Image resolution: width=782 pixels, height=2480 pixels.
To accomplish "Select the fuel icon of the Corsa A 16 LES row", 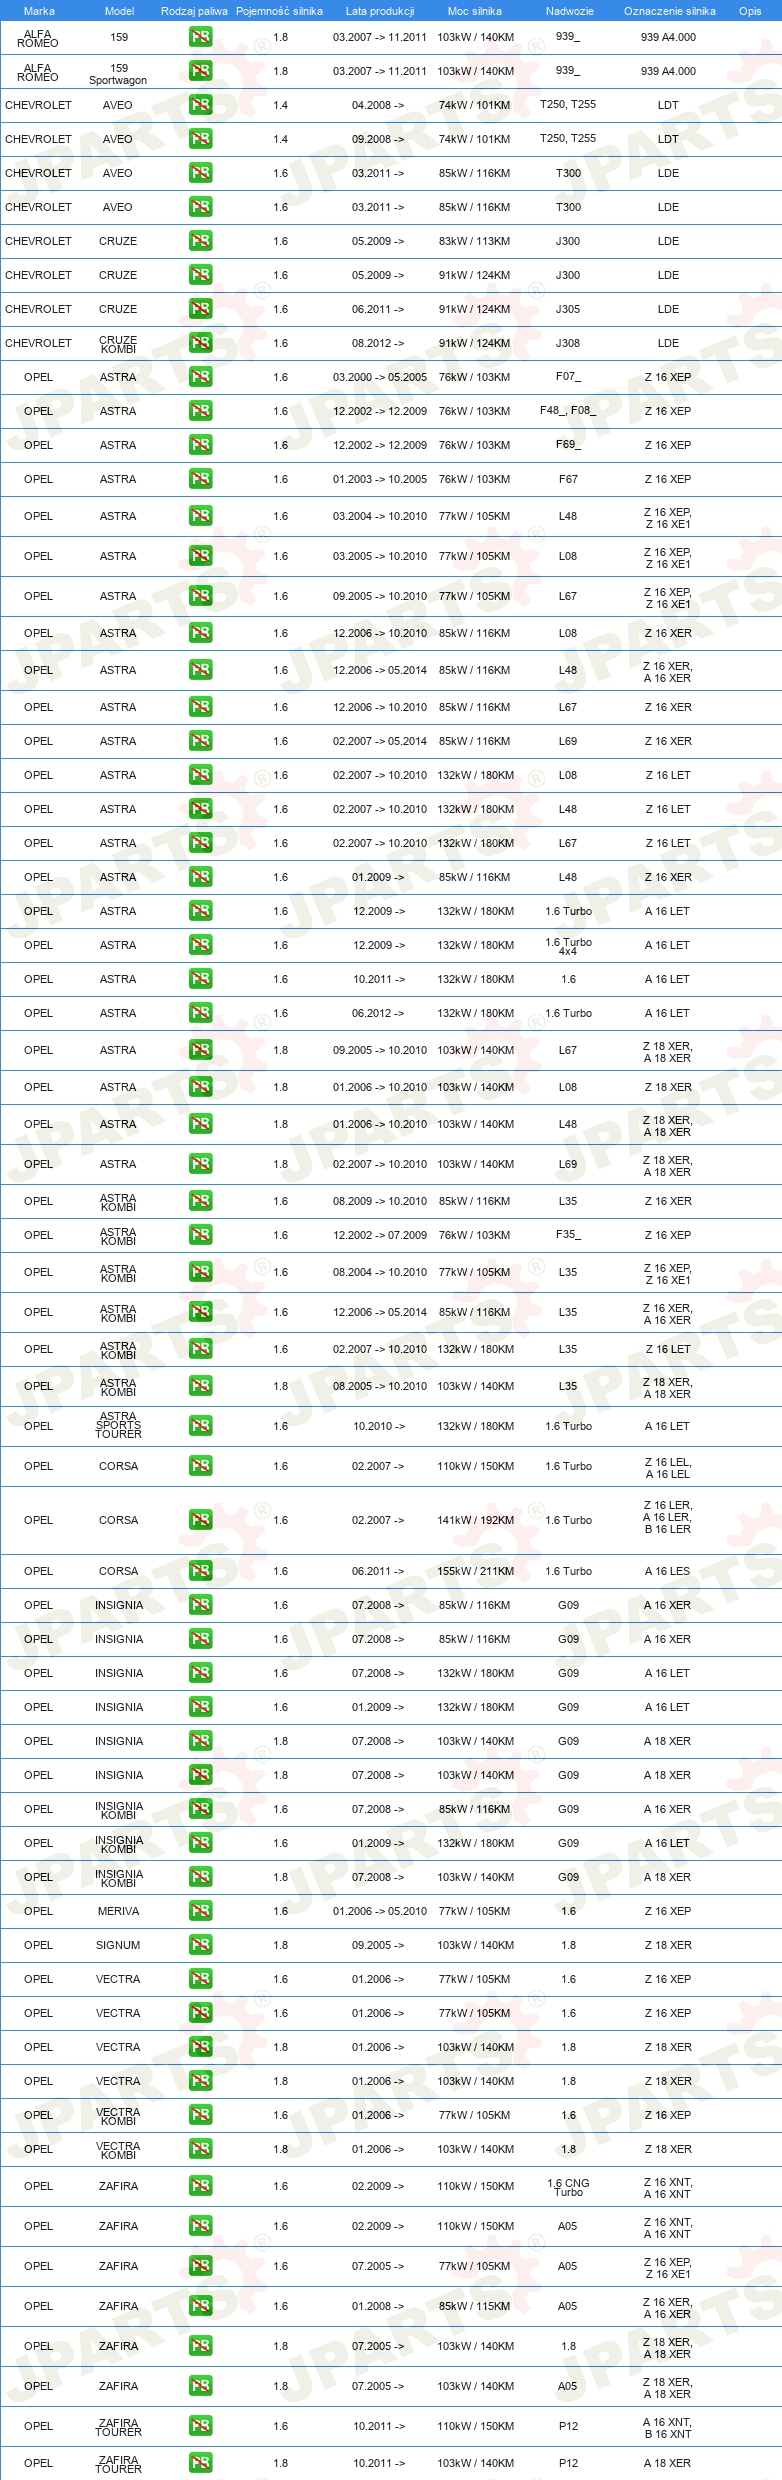I will [200, 1571].
